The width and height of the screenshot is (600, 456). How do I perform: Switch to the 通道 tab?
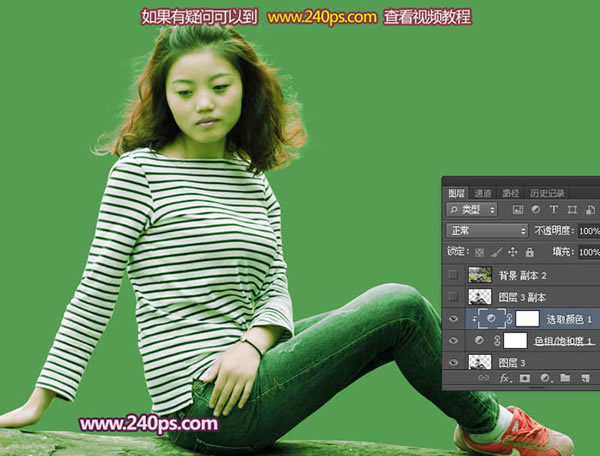483,192
